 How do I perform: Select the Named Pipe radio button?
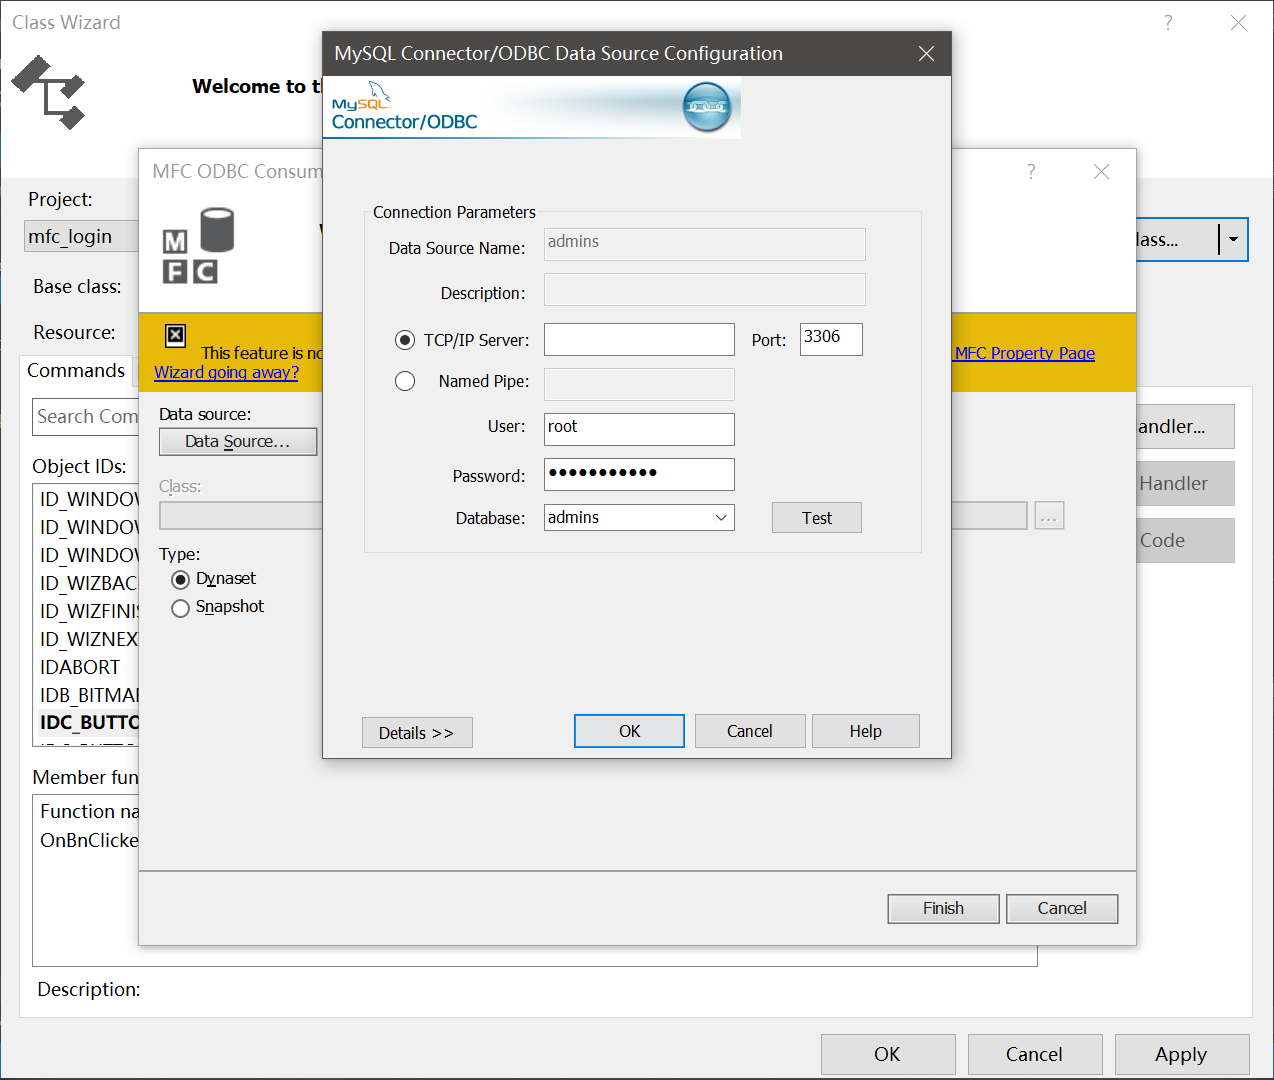(405, 381)
